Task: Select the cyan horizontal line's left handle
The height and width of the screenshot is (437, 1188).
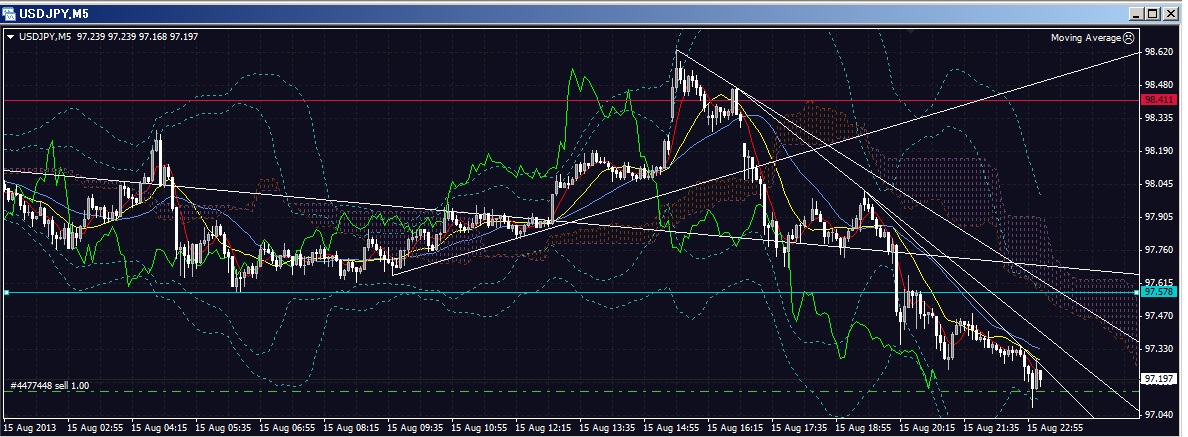Action: click(x=7, y=292)
